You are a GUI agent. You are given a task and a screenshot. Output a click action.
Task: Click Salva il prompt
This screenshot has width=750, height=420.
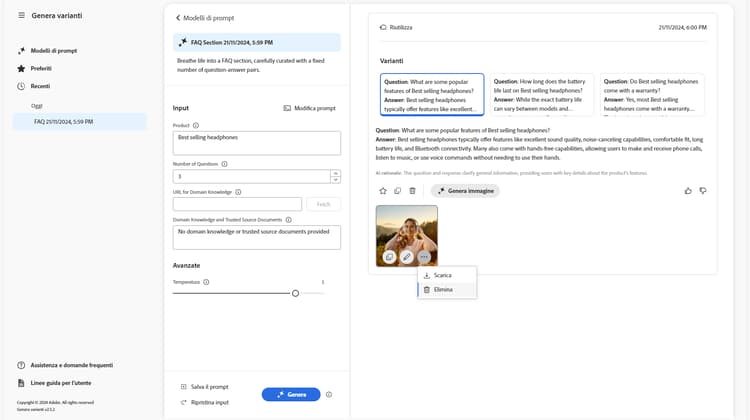click(x=205, y=387)
